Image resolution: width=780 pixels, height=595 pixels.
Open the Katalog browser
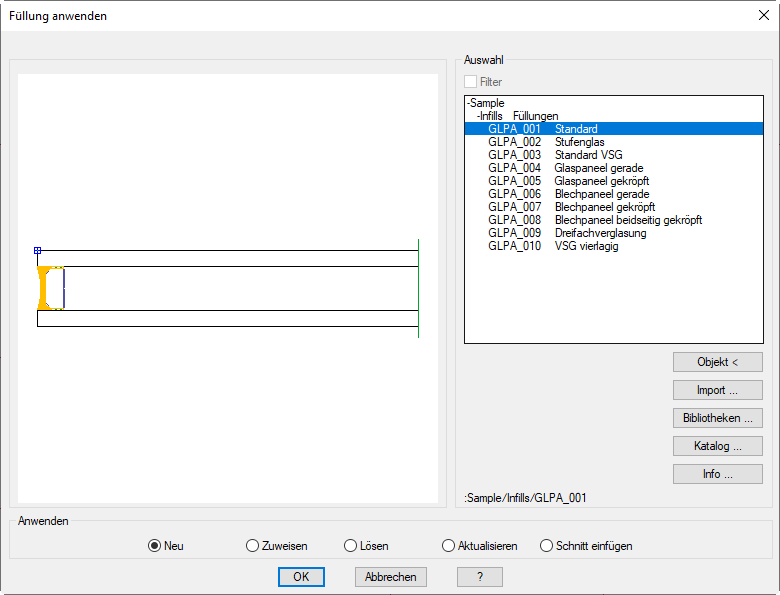717,446
